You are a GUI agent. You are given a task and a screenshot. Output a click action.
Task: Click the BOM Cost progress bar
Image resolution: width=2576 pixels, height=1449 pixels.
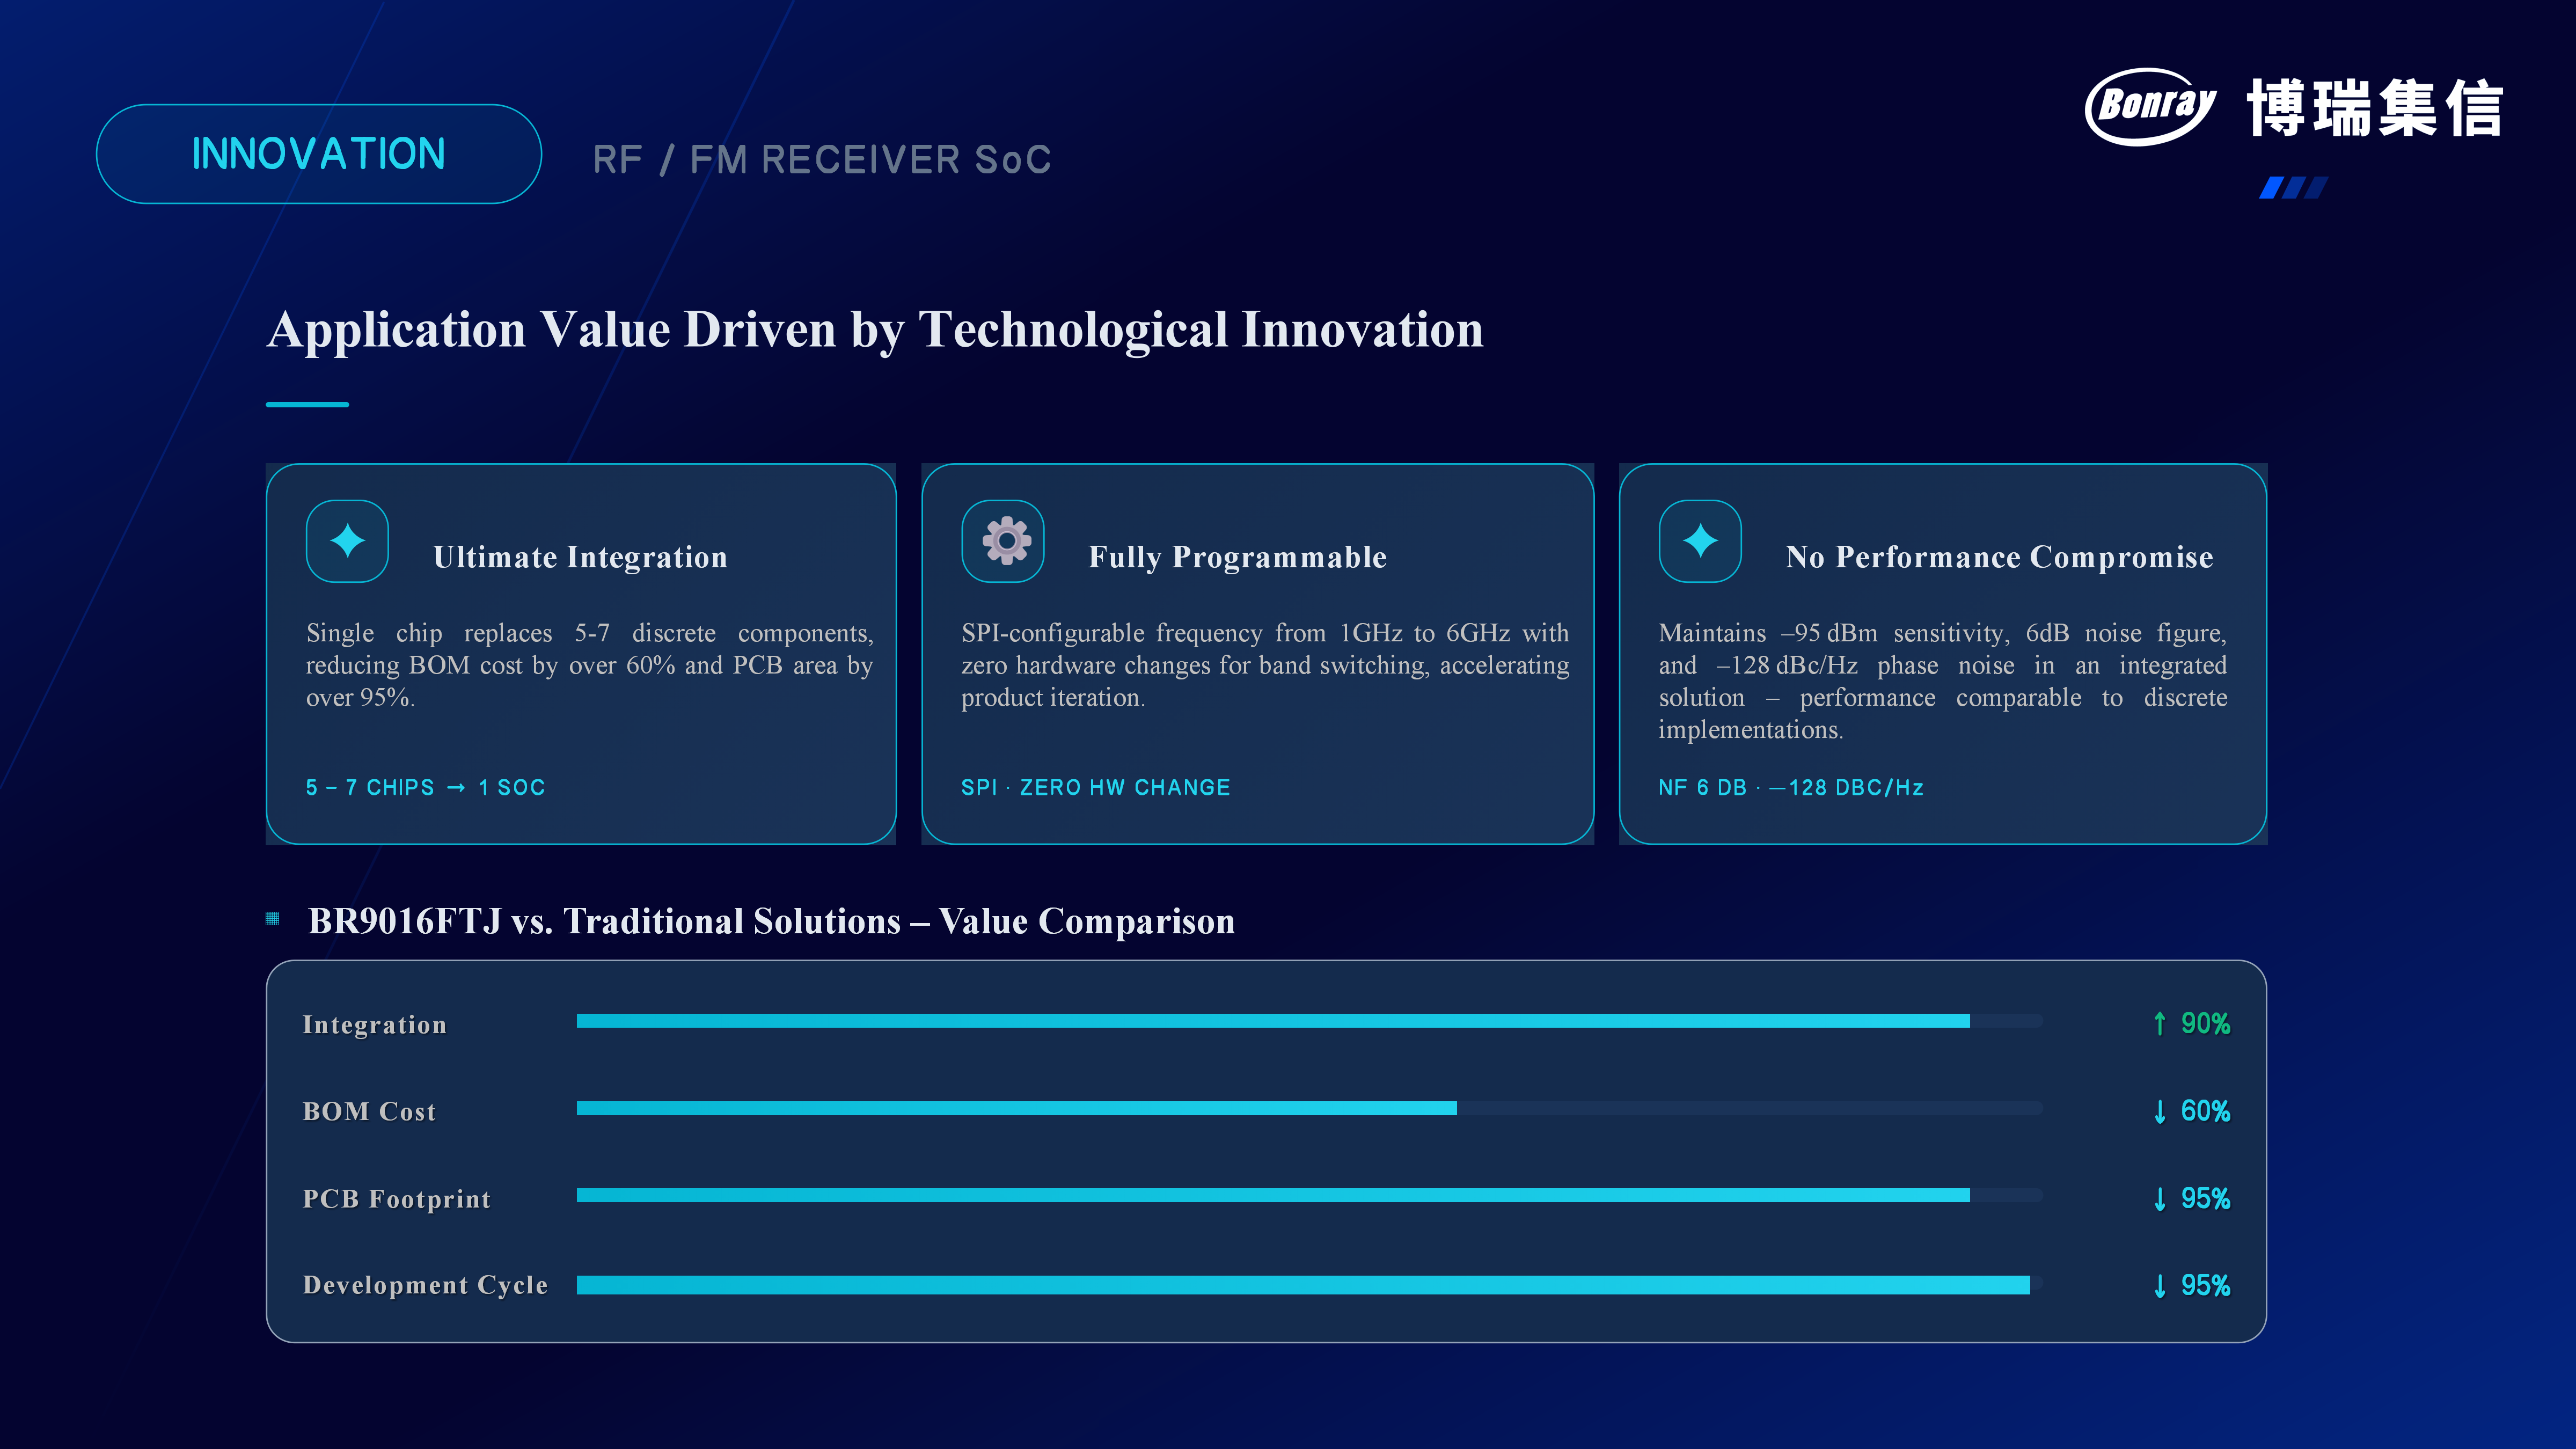[1309, 1108]
